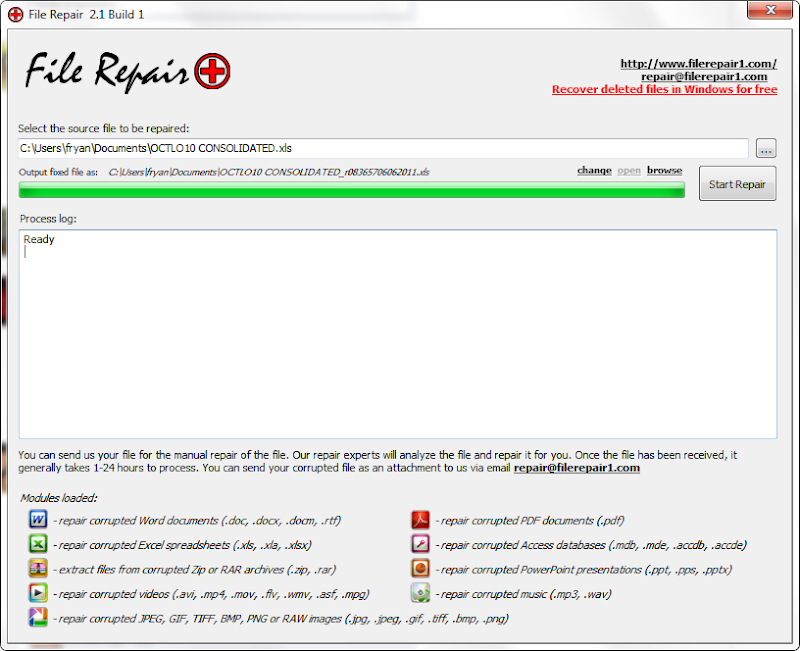Click inside the Process log text area
The width and height of the screenshot is (800, 651).
[398, 334]
